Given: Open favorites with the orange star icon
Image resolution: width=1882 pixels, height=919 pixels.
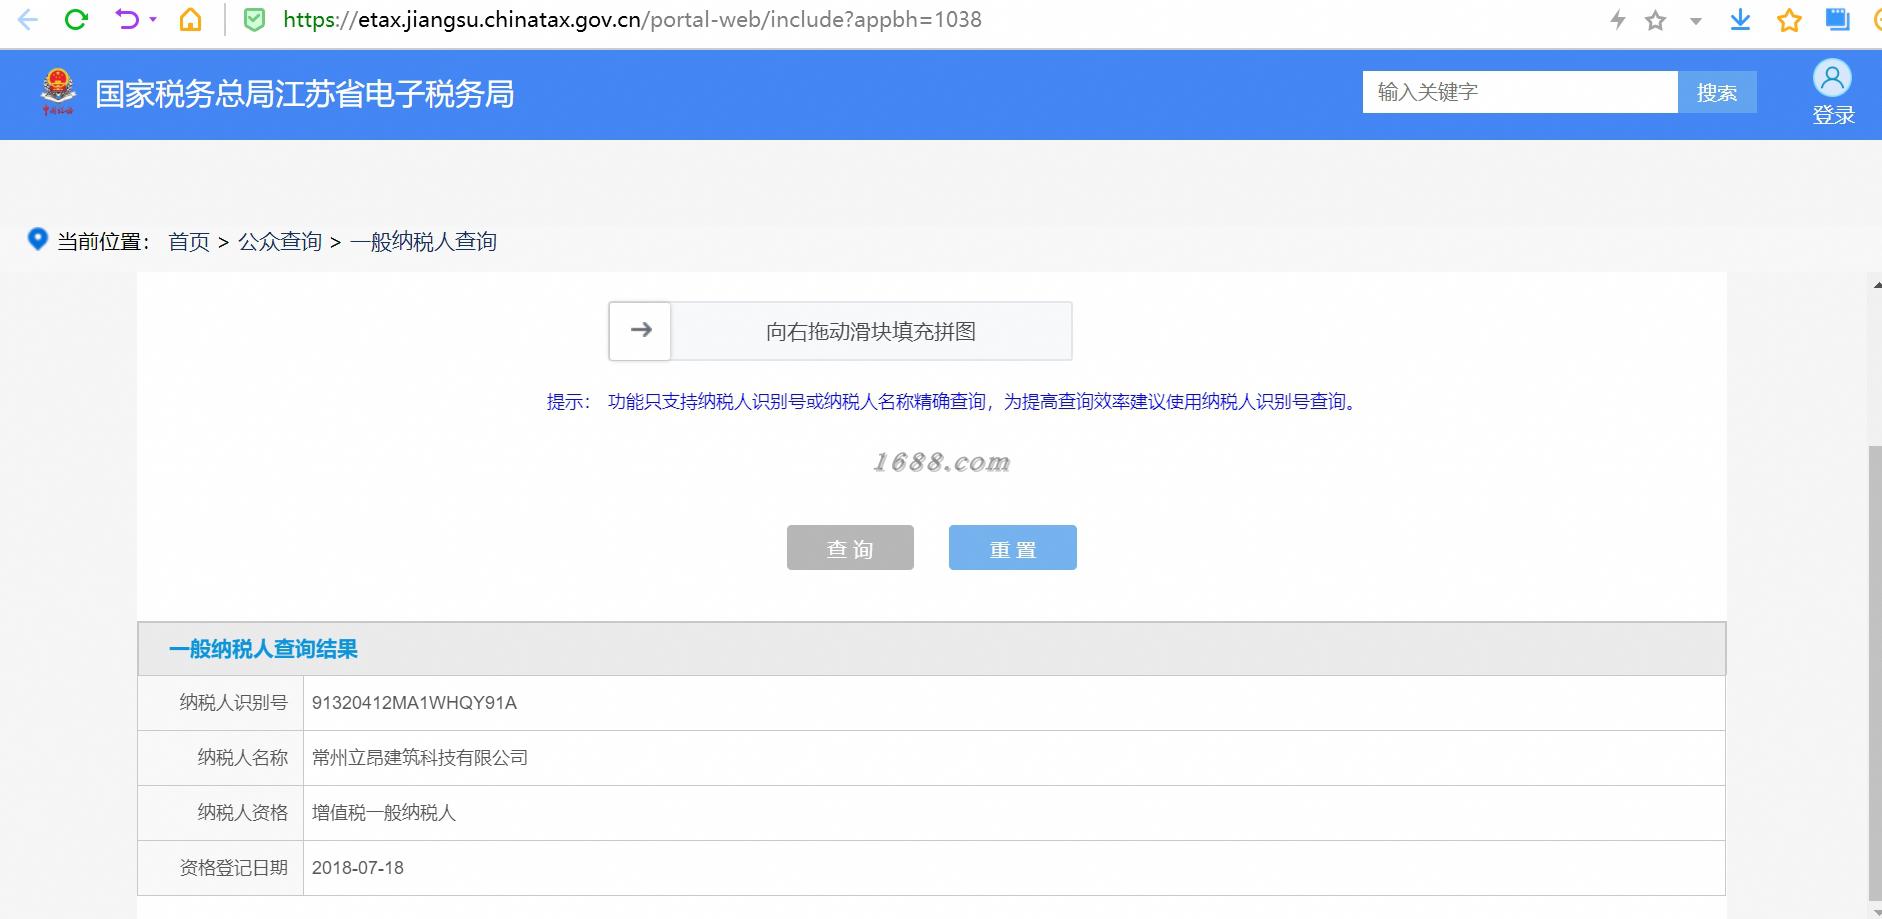Looking at the screenshot, I should tap(1789, 20).
